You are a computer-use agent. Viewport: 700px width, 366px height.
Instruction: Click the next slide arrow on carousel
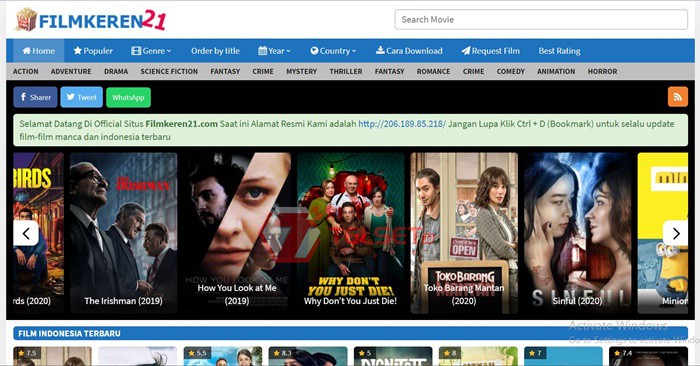(x=675, y=233)
